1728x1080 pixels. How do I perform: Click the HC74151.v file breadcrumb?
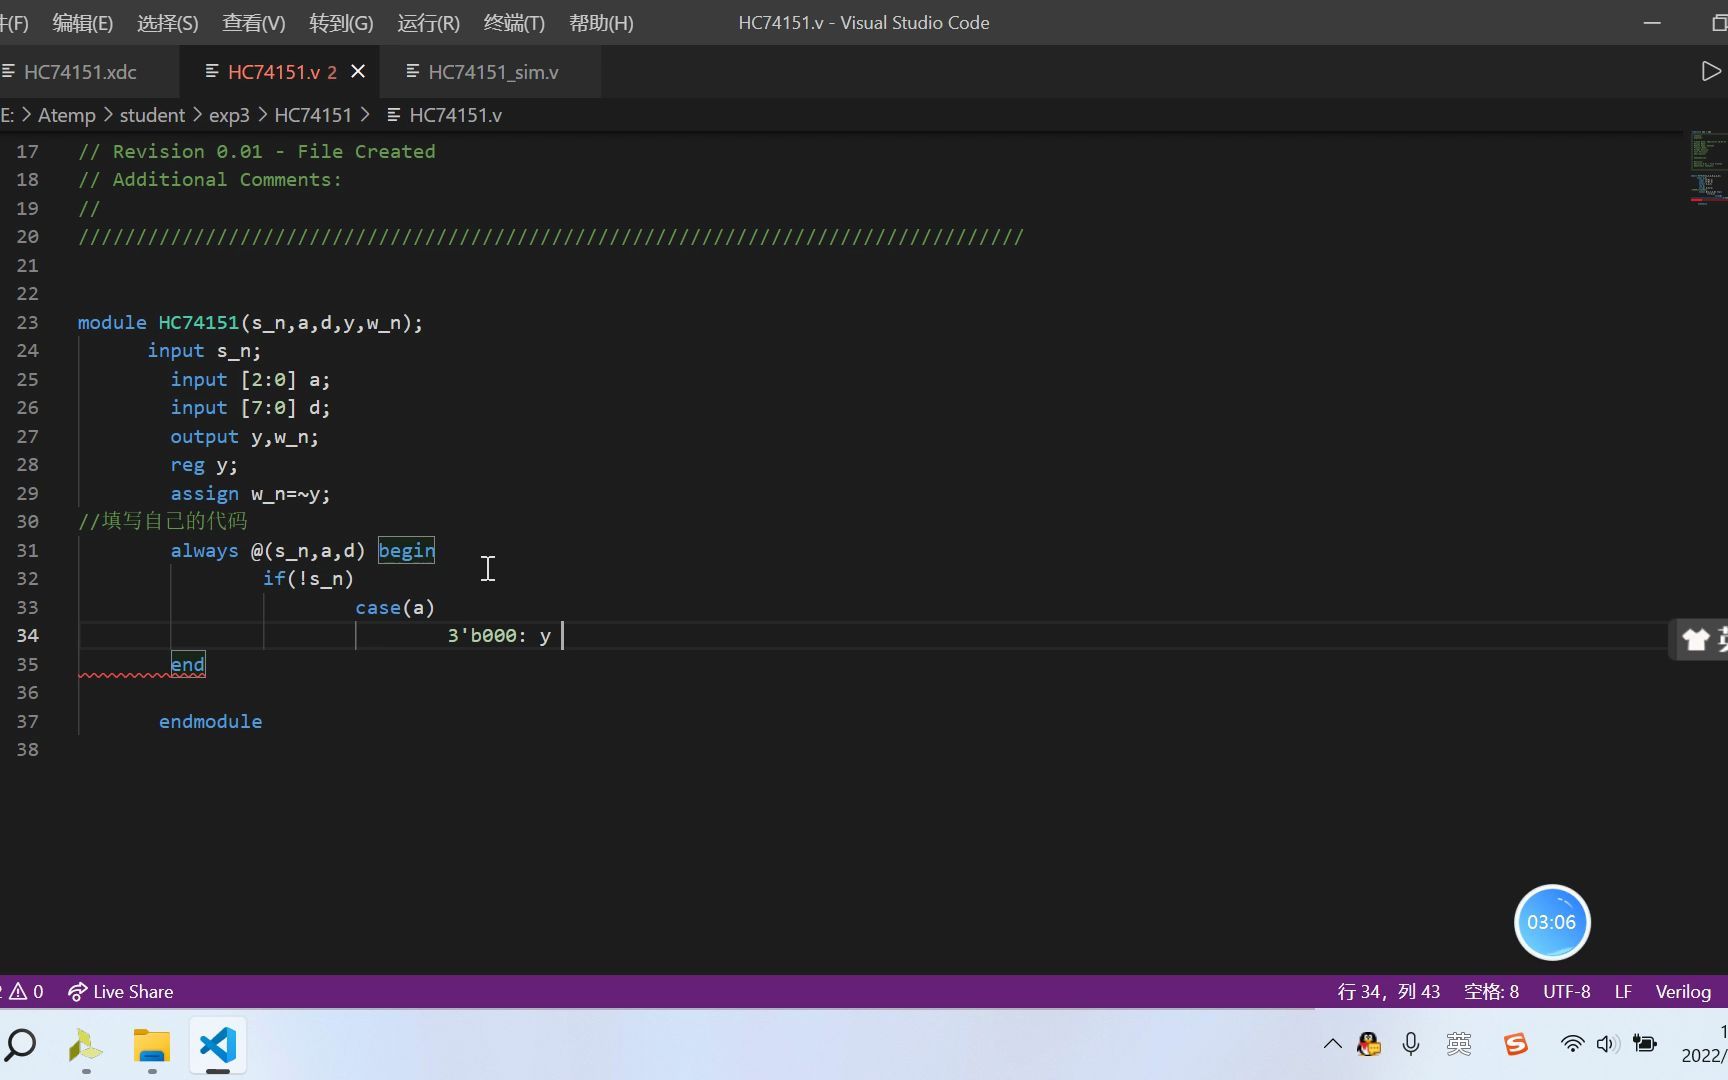tap(455, 115)
